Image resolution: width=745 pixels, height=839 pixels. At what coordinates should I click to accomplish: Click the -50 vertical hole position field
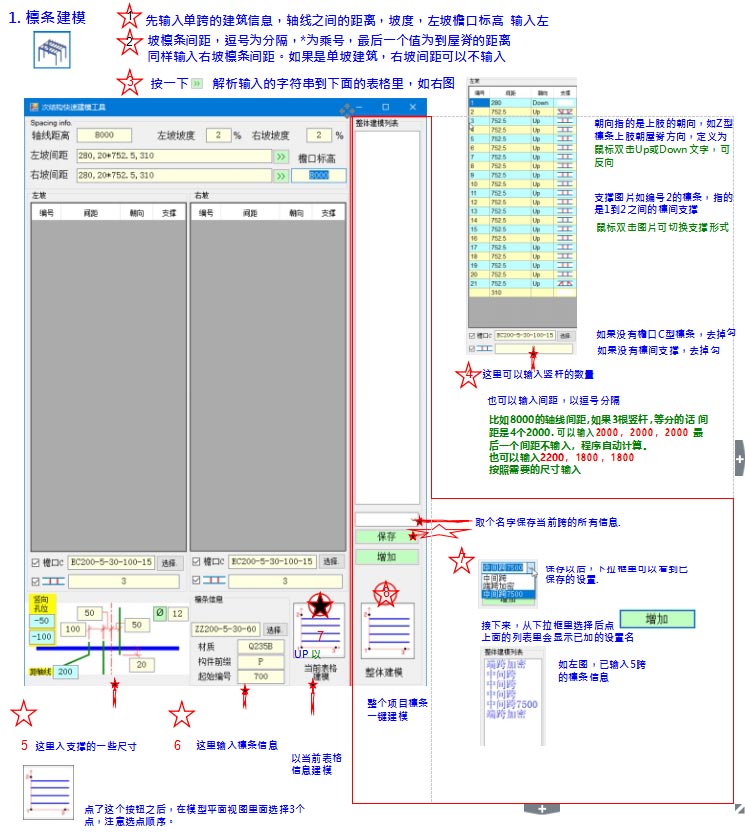coord(42,621)
